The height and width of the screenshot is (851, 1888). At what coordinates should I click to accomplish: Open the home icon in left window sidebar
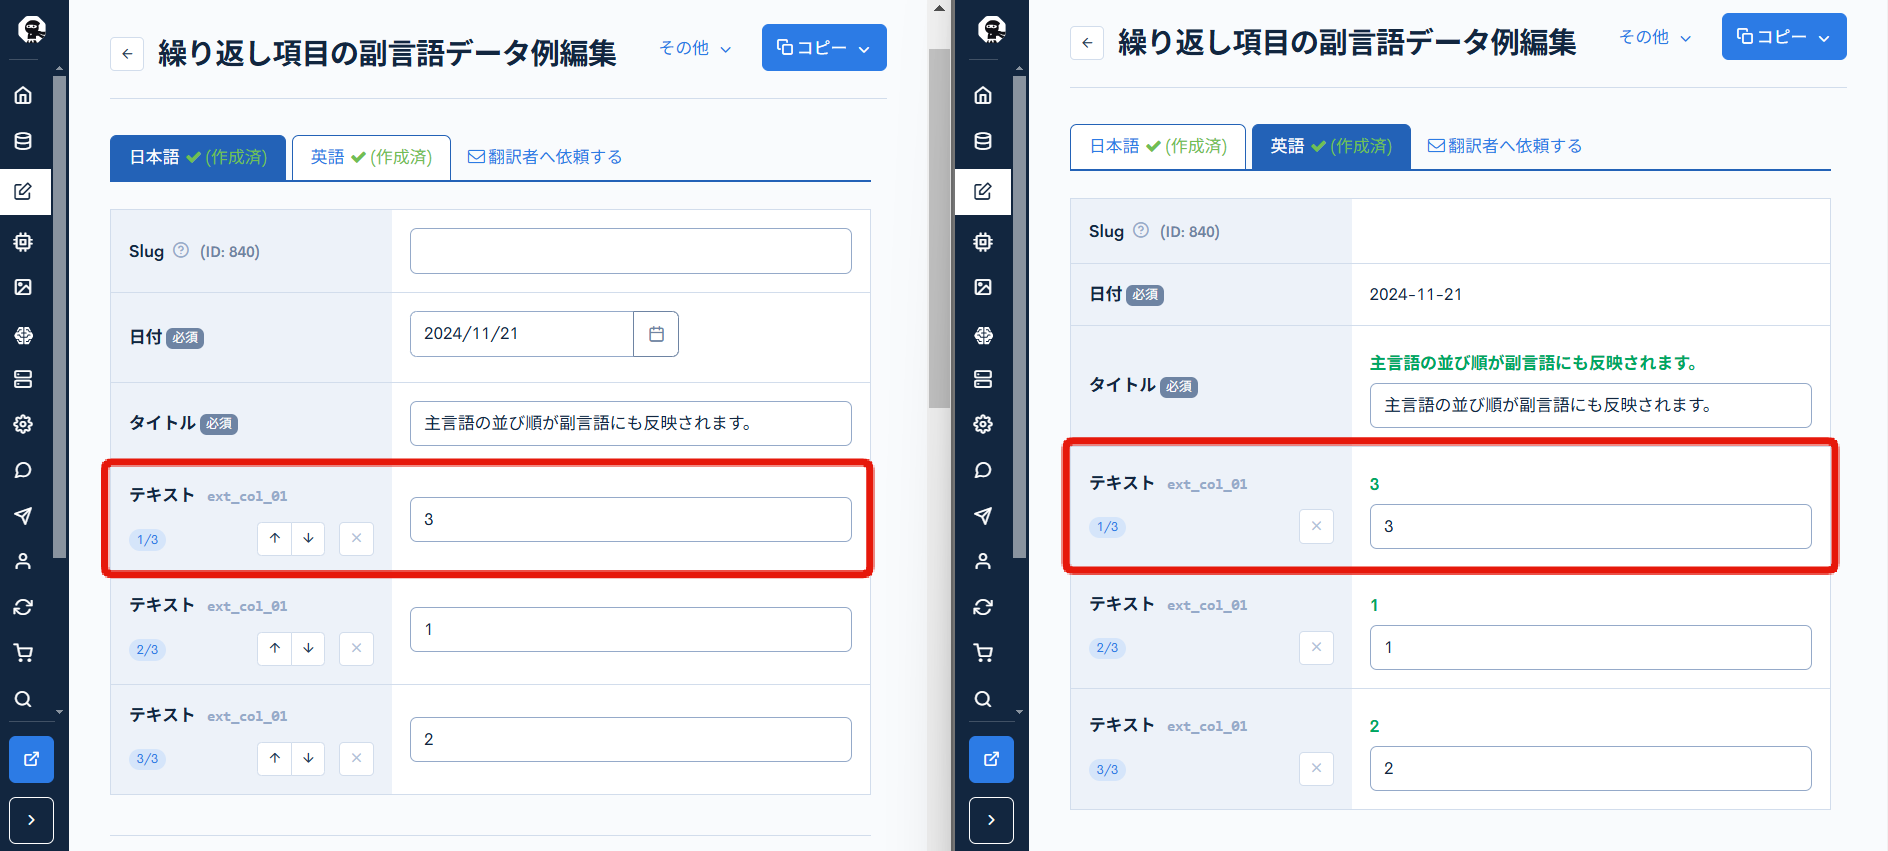23,95
